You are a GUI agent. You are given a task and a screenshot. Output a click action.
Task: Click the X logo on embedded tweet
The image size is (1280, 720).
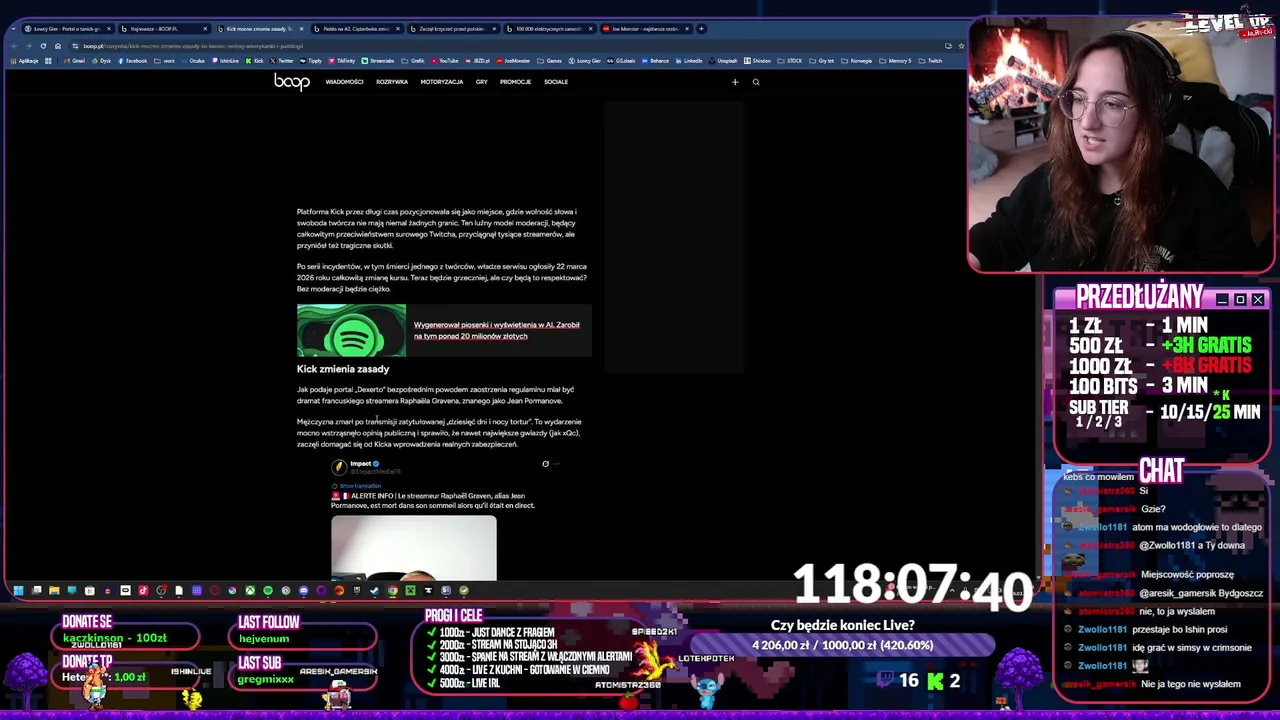click(545, 464)
